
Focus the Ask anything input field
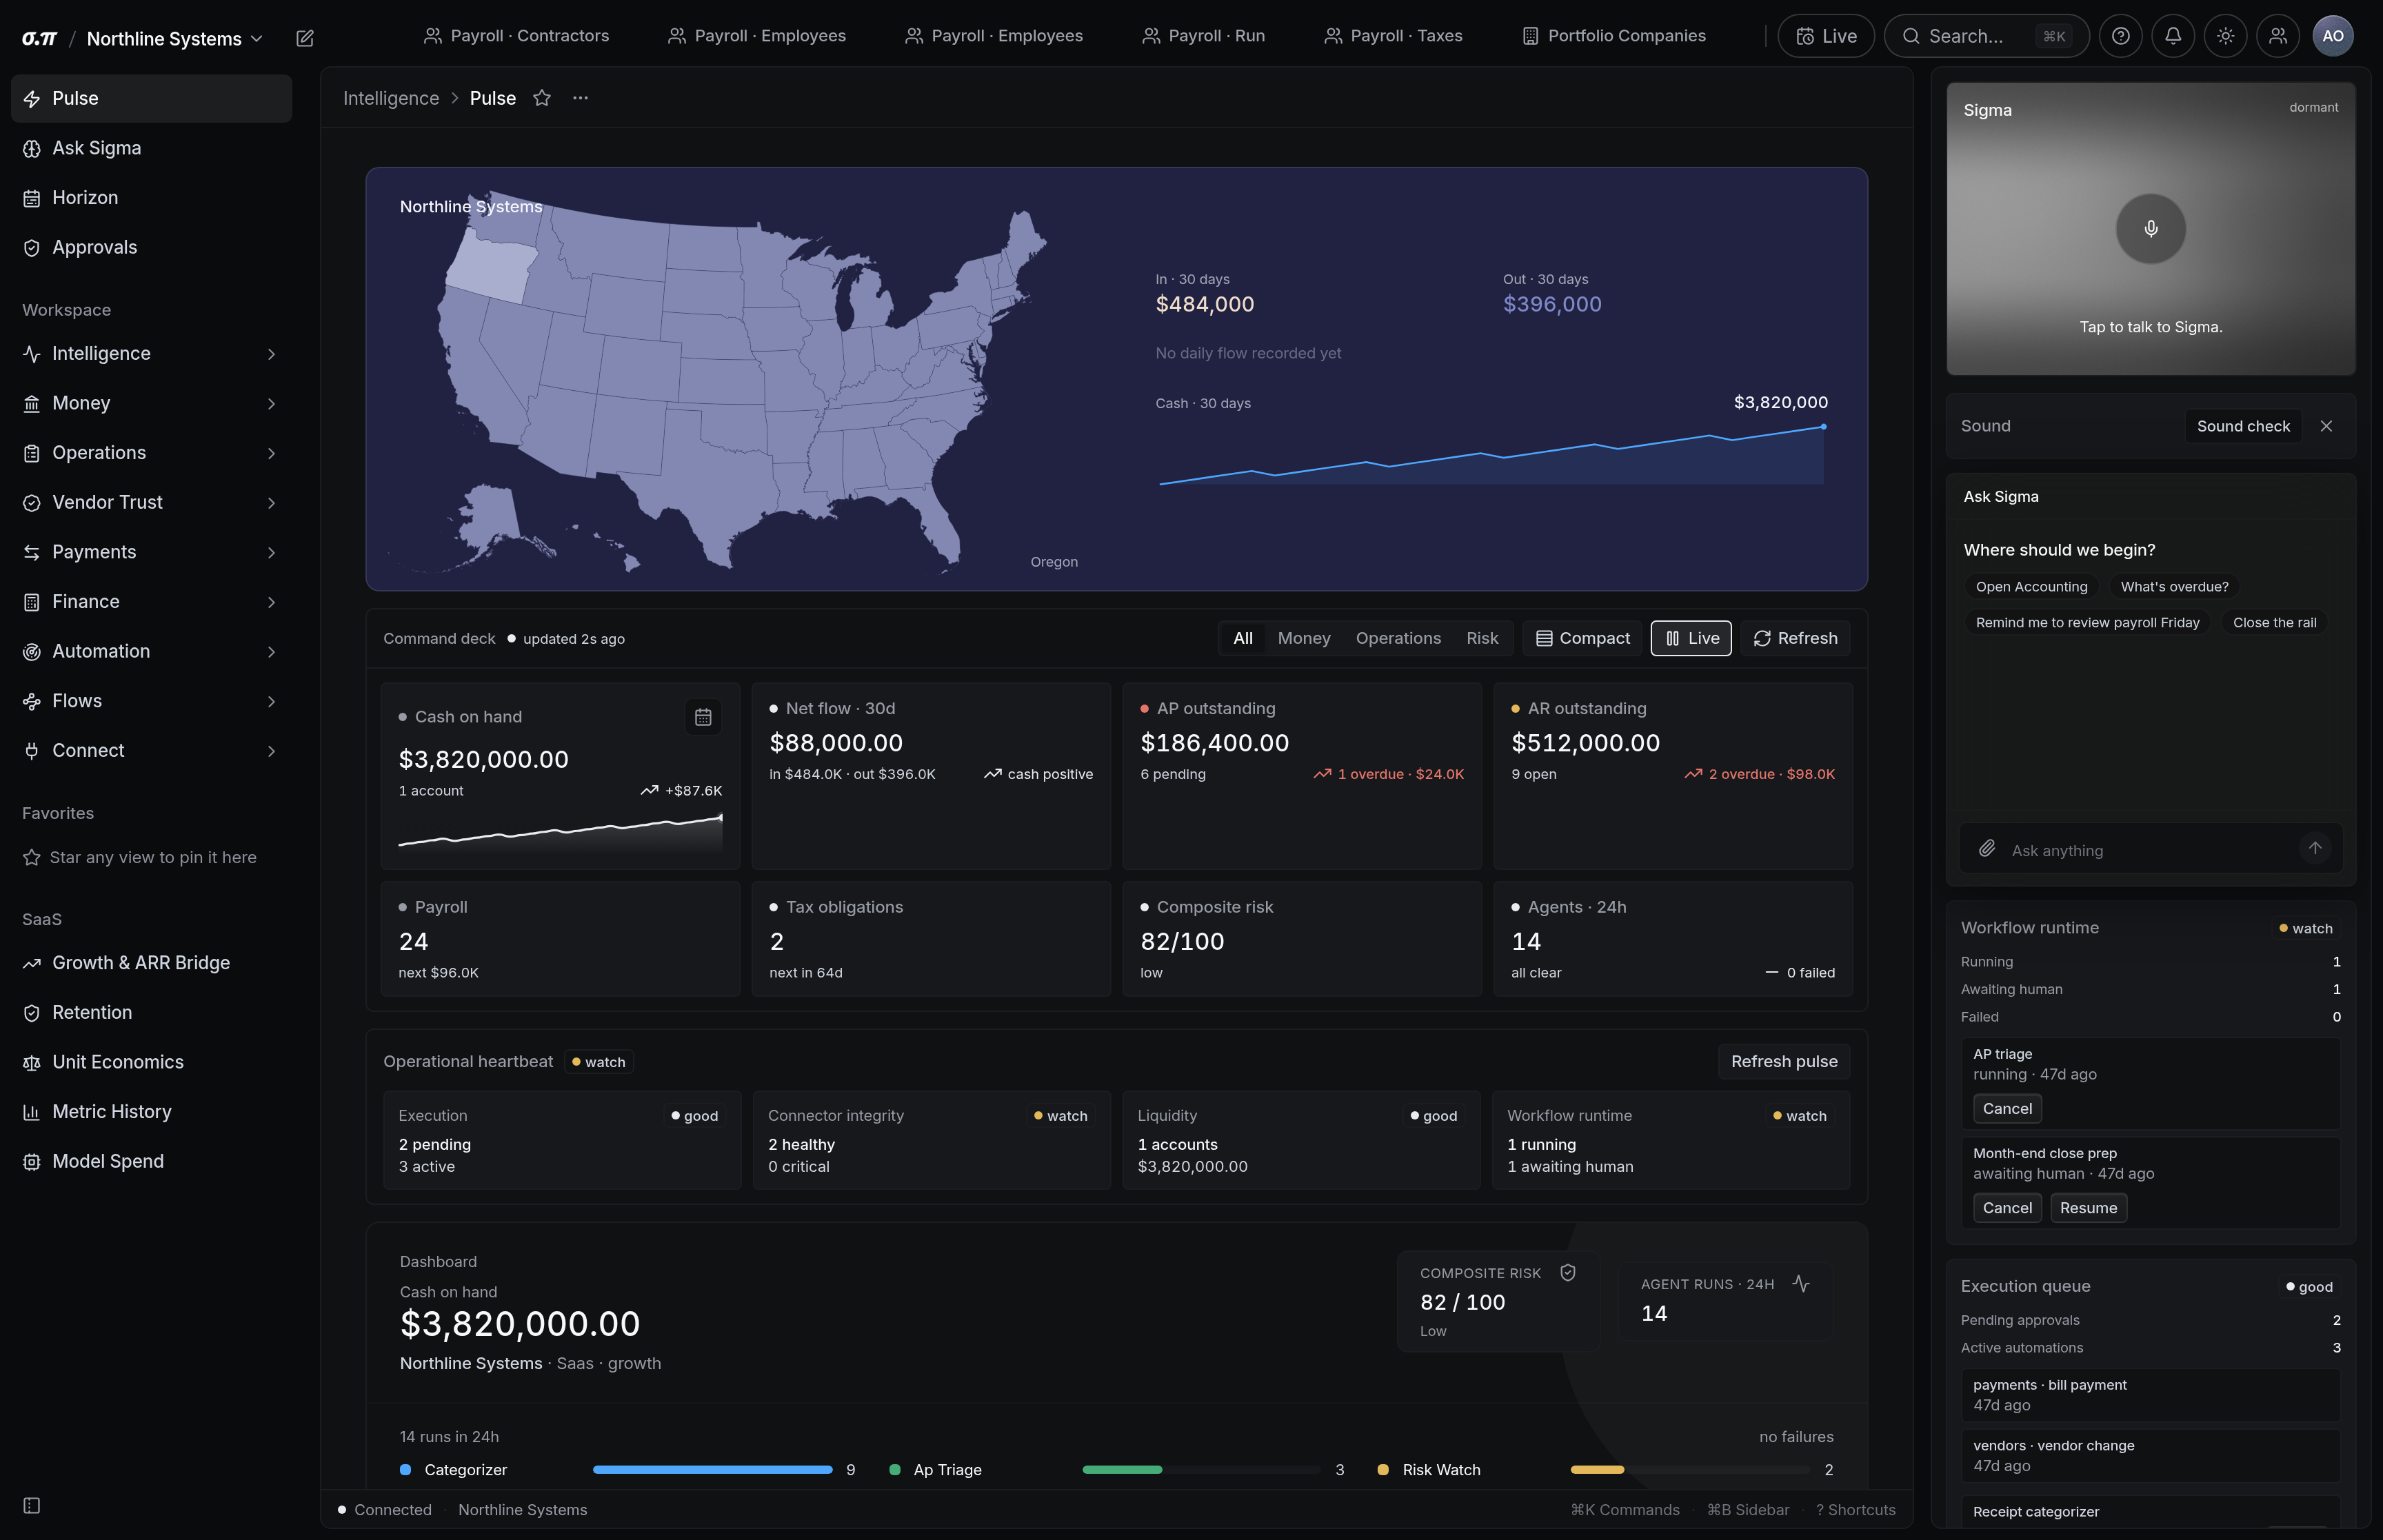click(2150, 850)
